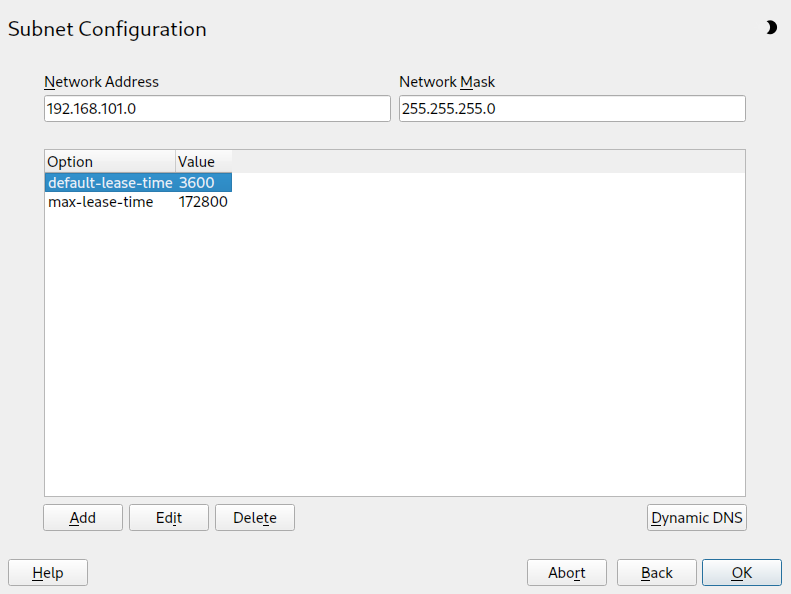The image size is (791, 594).
Task: Confirm settings with the OK button
Action: 741,572
